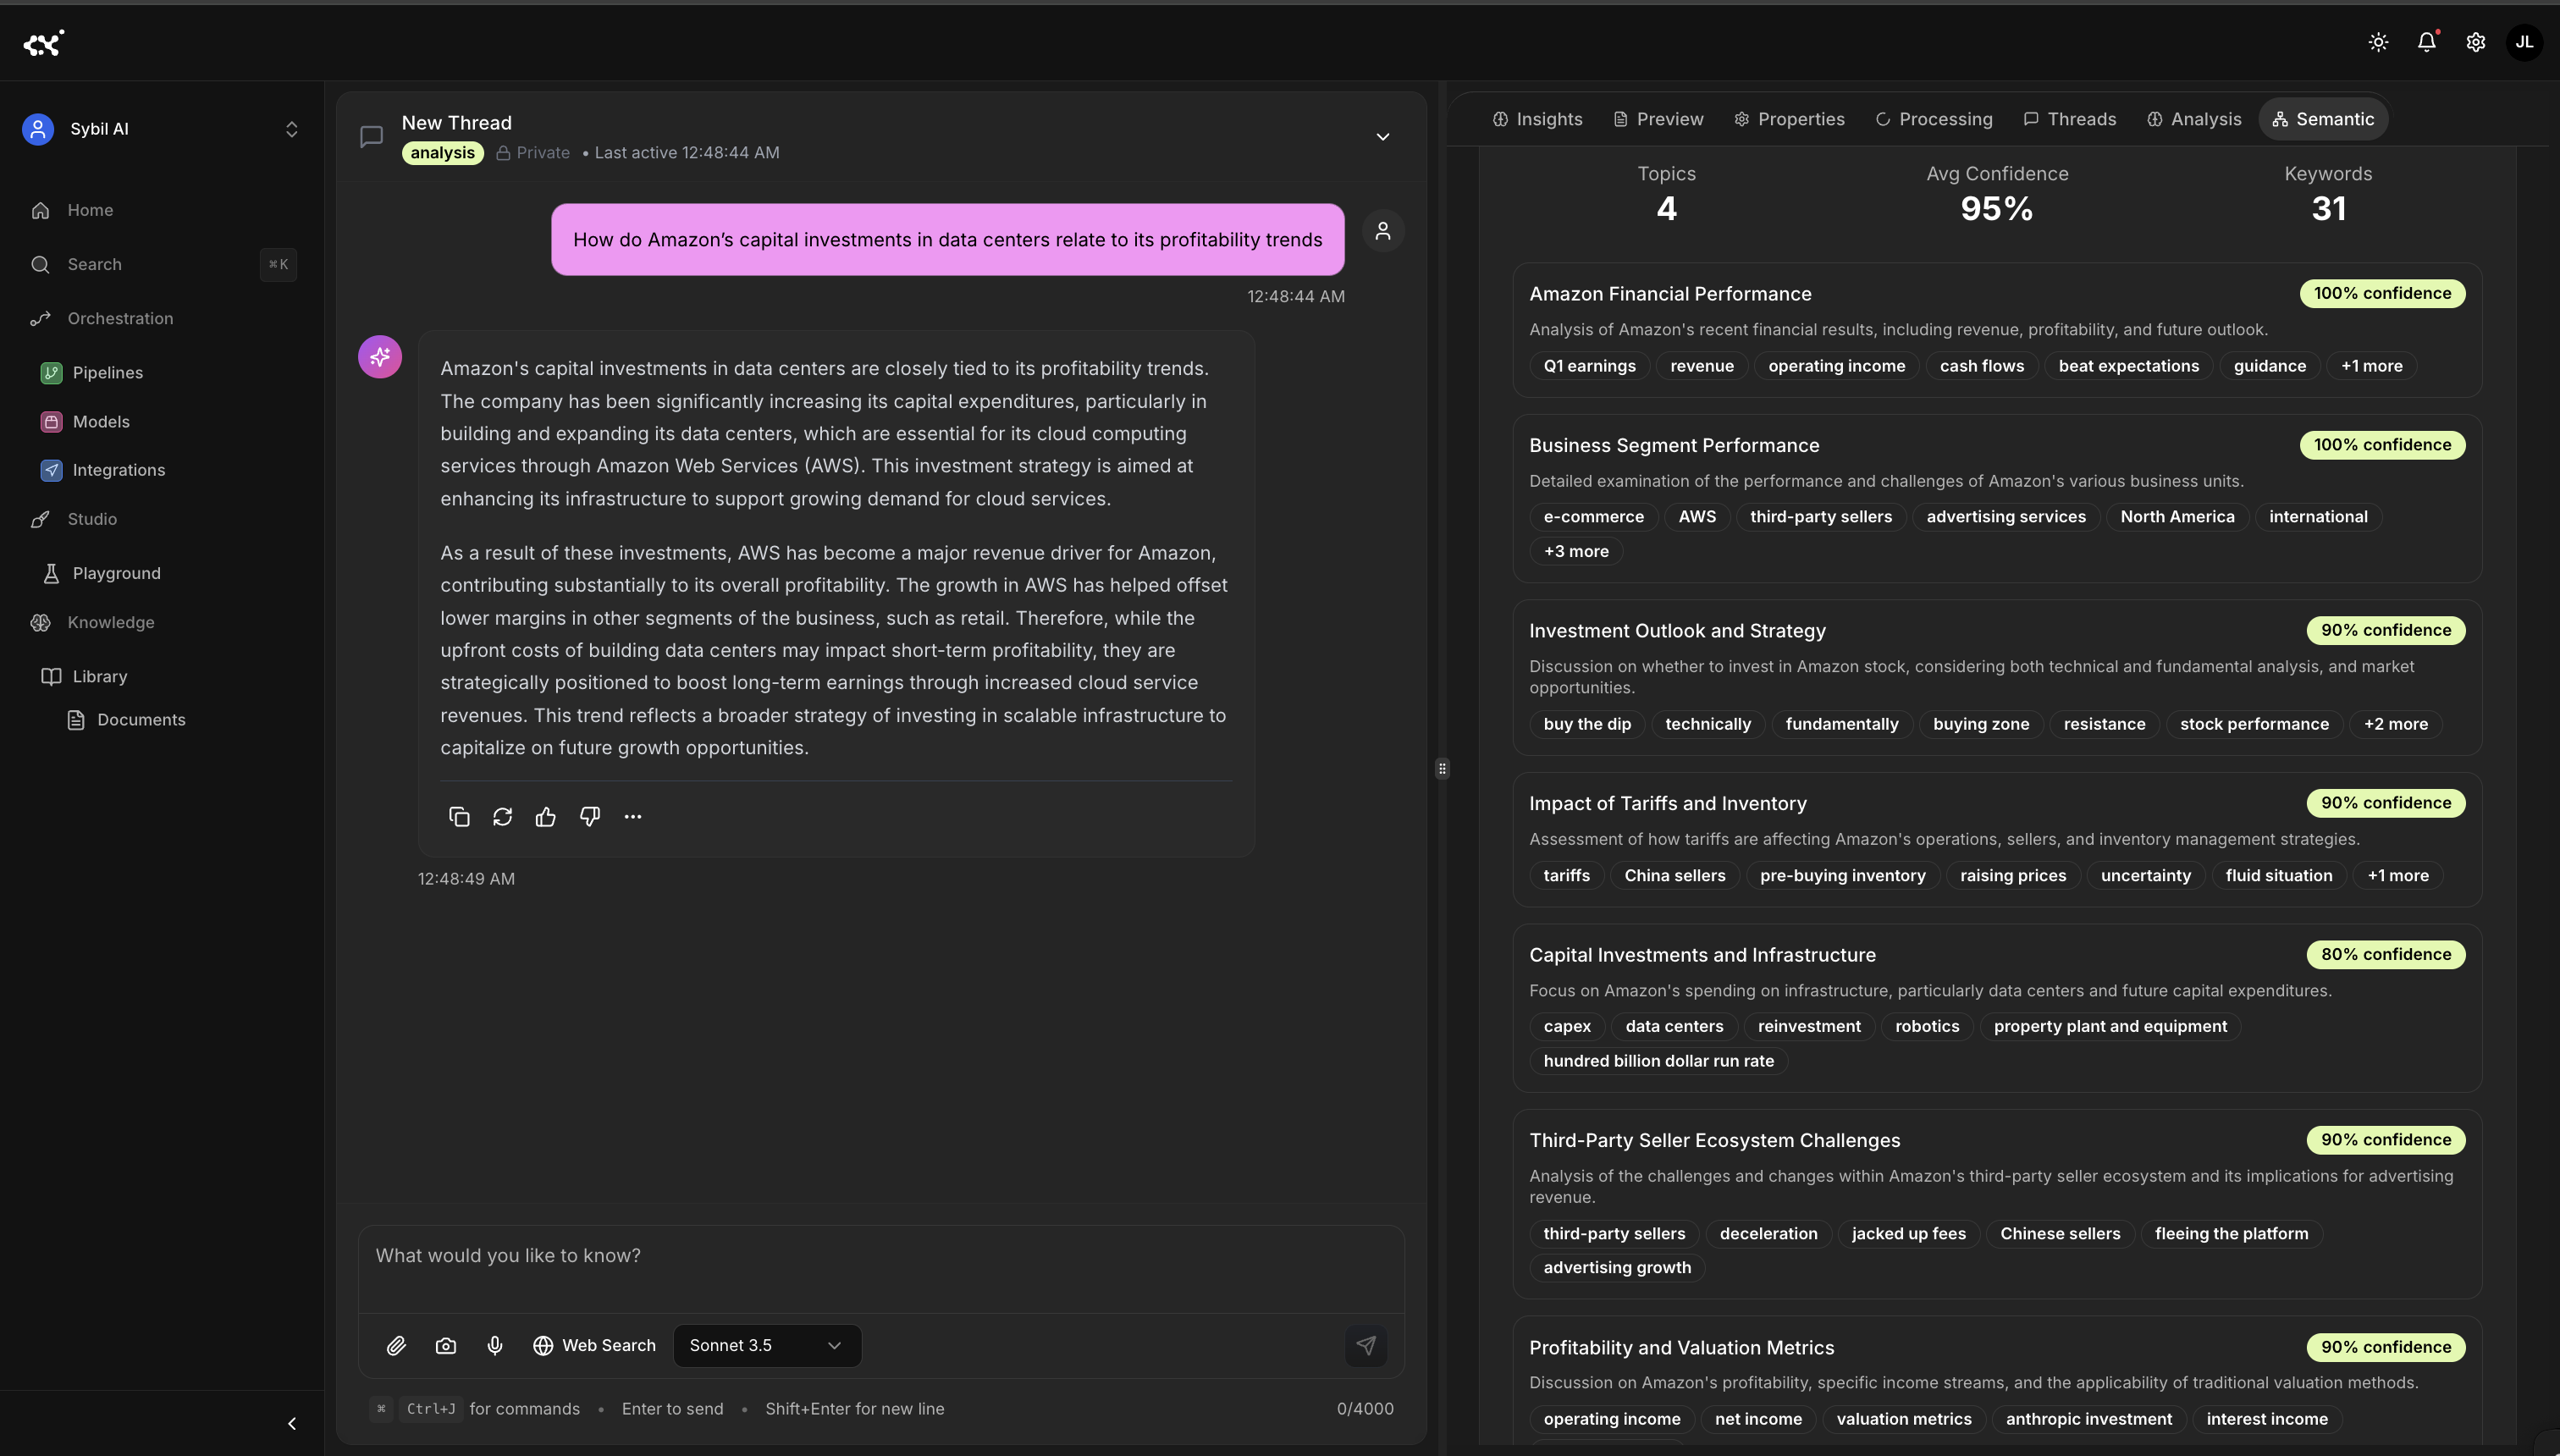Screen dimensions: 2560x1456
Task: Attach a file using the paperclip
Action: coord(396,1345)
